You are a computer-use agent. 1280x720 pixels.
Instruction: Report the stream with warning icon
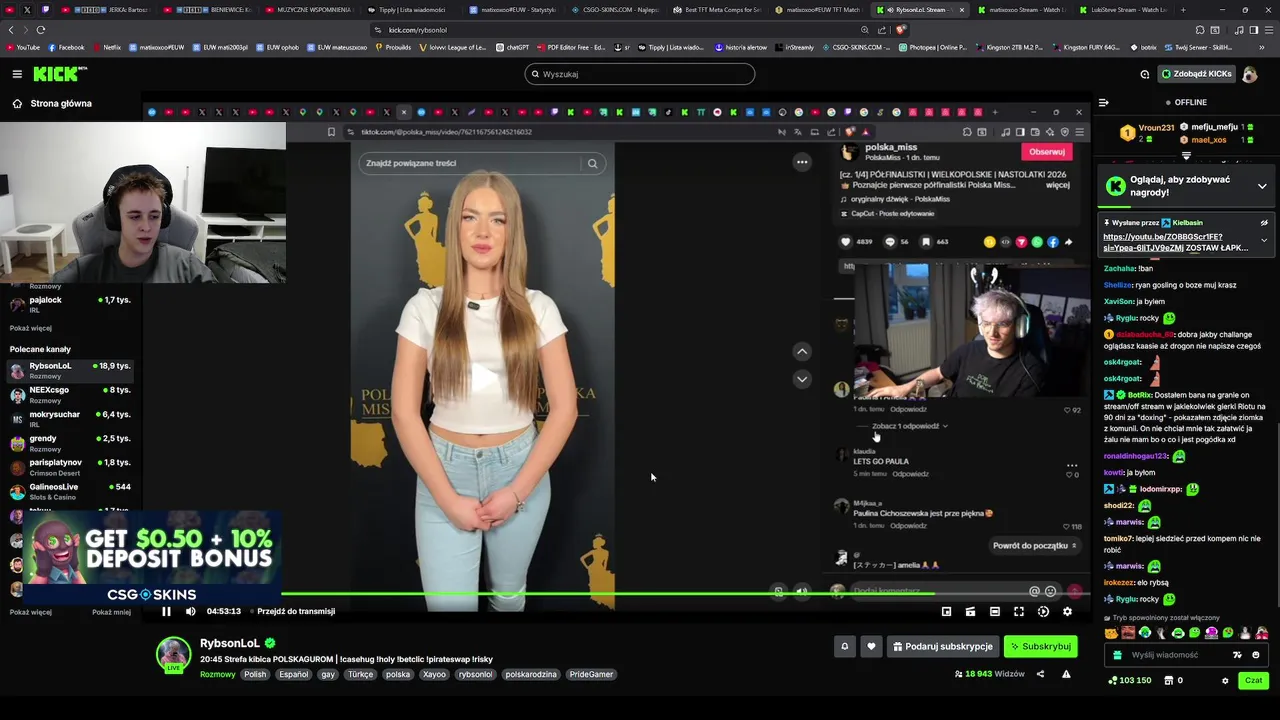pos(1066,674)
